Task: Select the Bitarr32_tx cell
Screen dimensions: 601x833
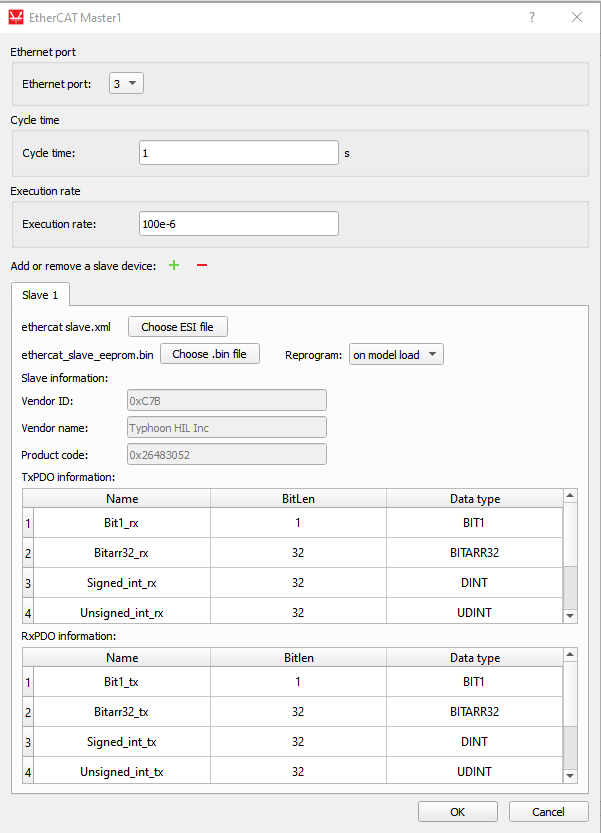Action: coord(122,711)
